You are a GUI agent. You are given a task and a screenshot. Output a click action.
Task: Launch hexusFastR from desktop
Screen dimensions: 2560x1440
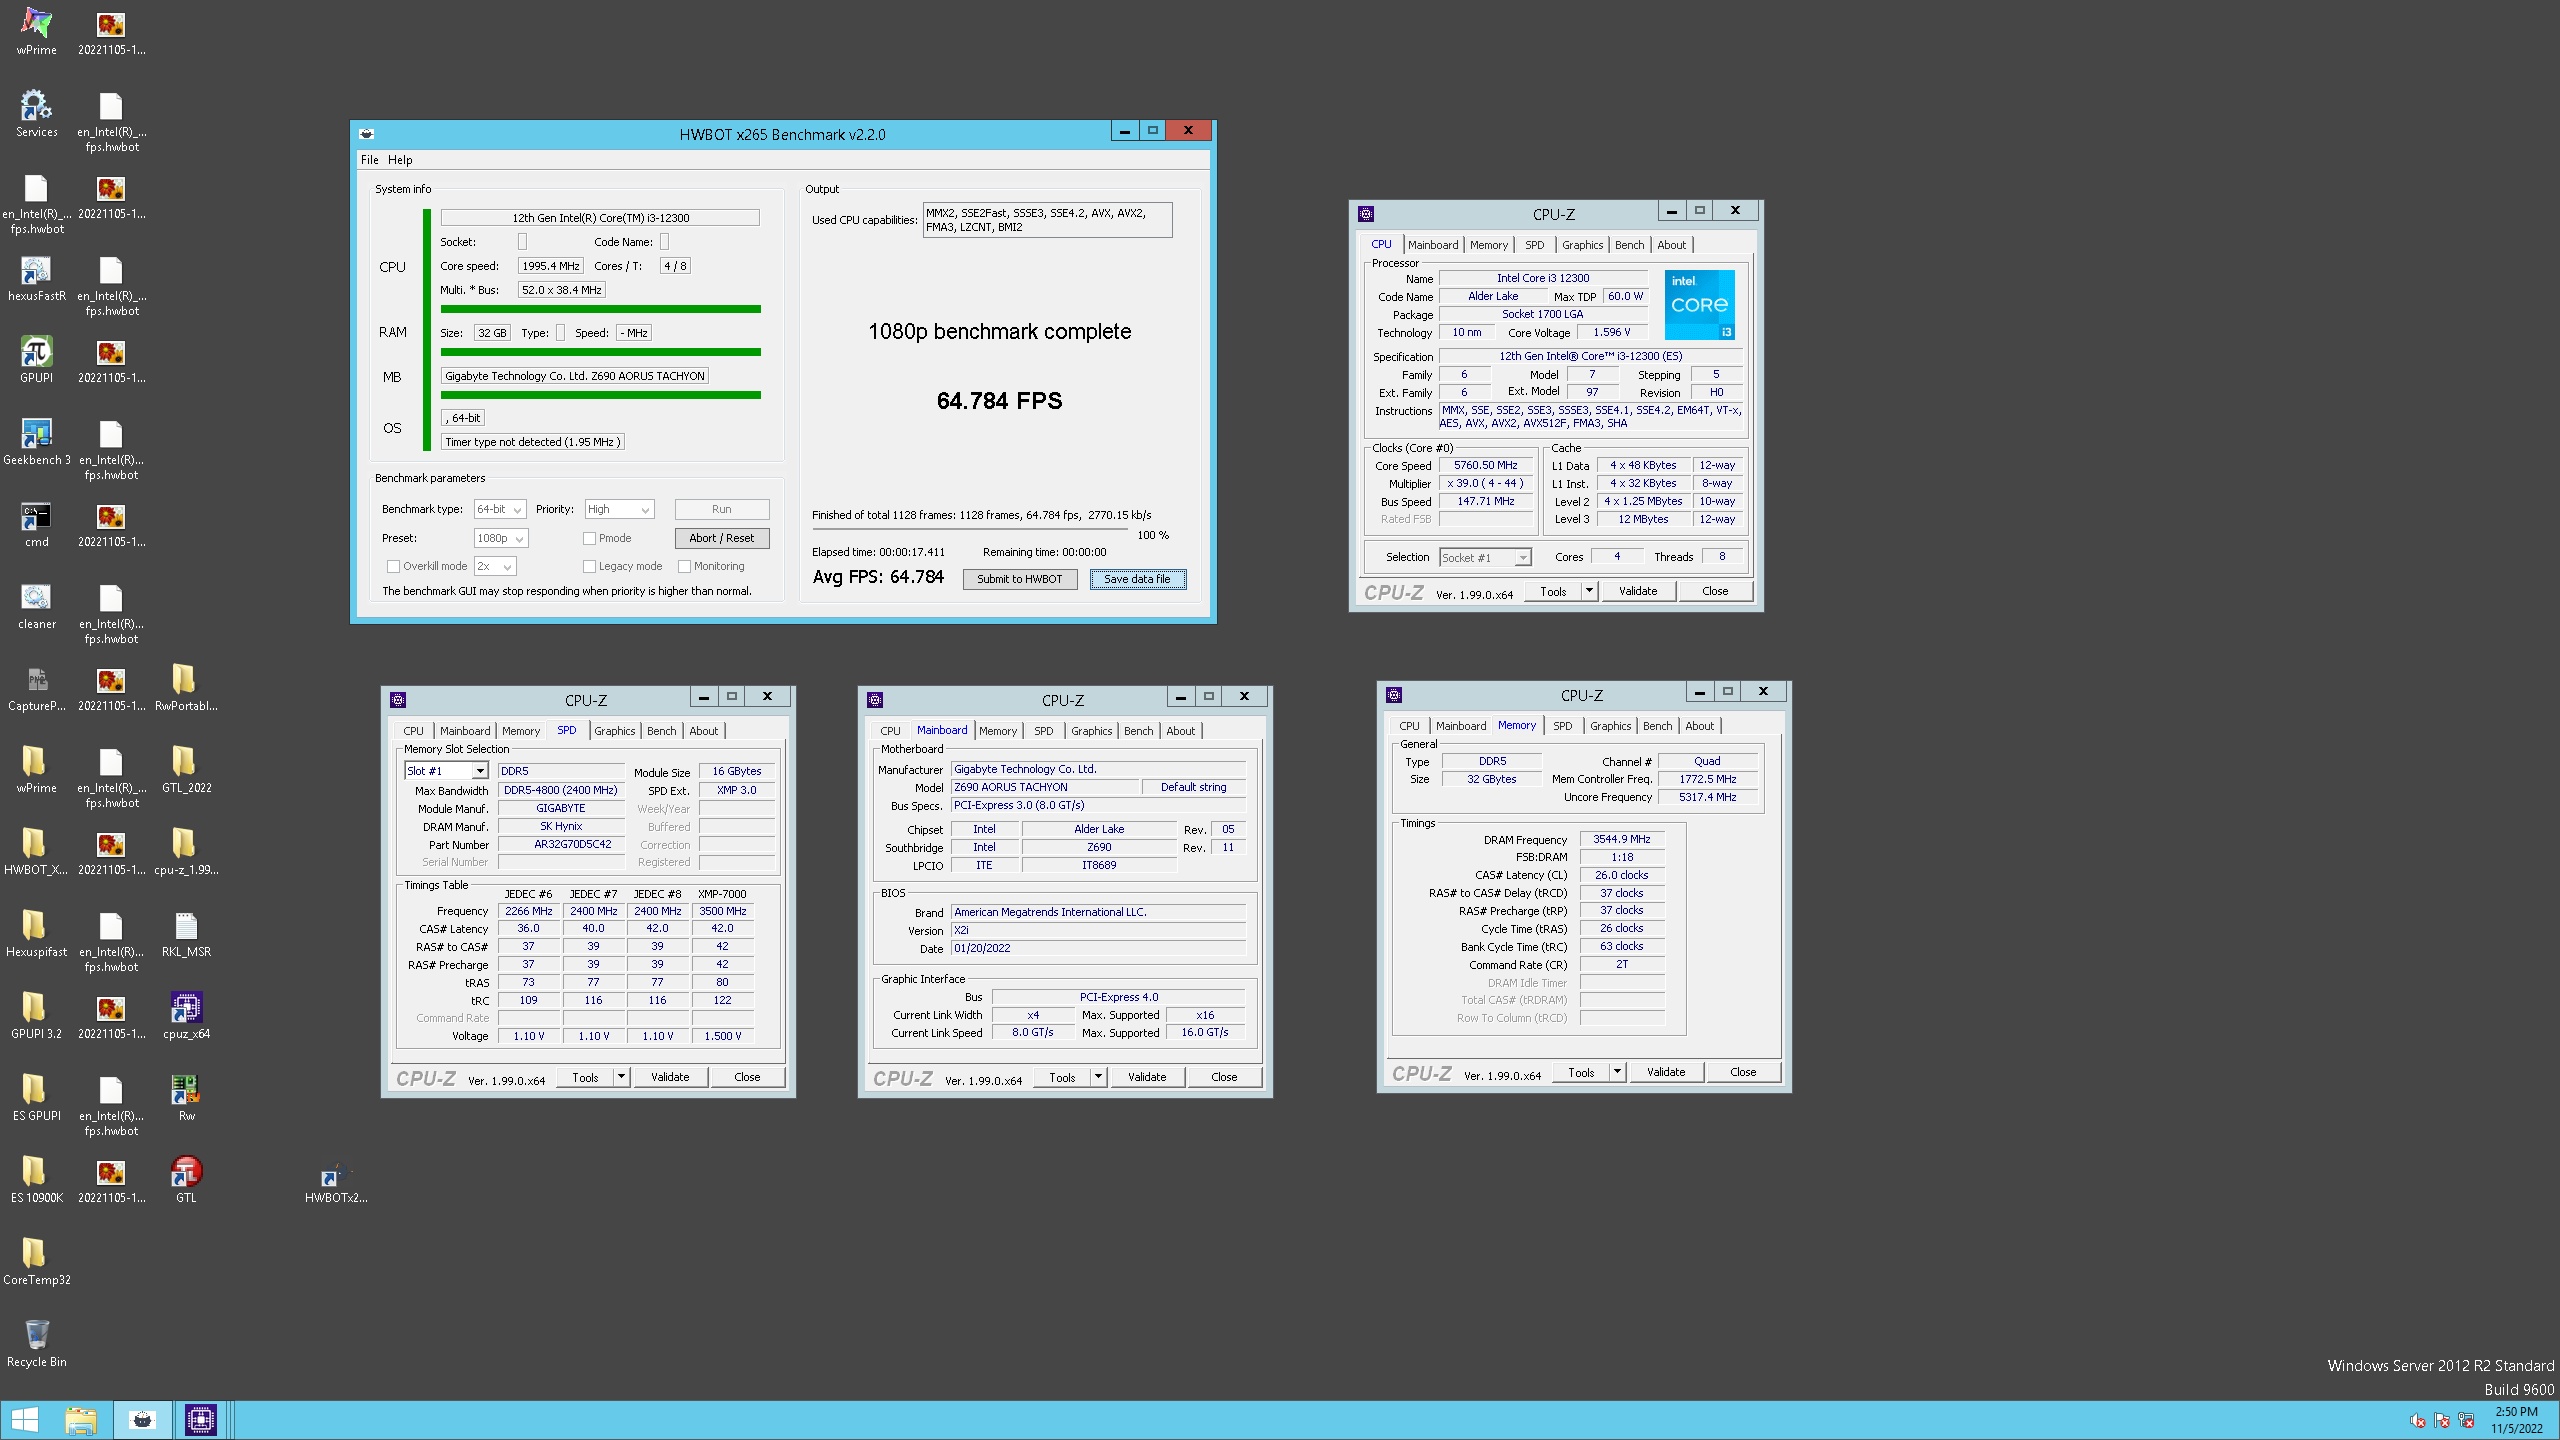click(x=36, y=278)
